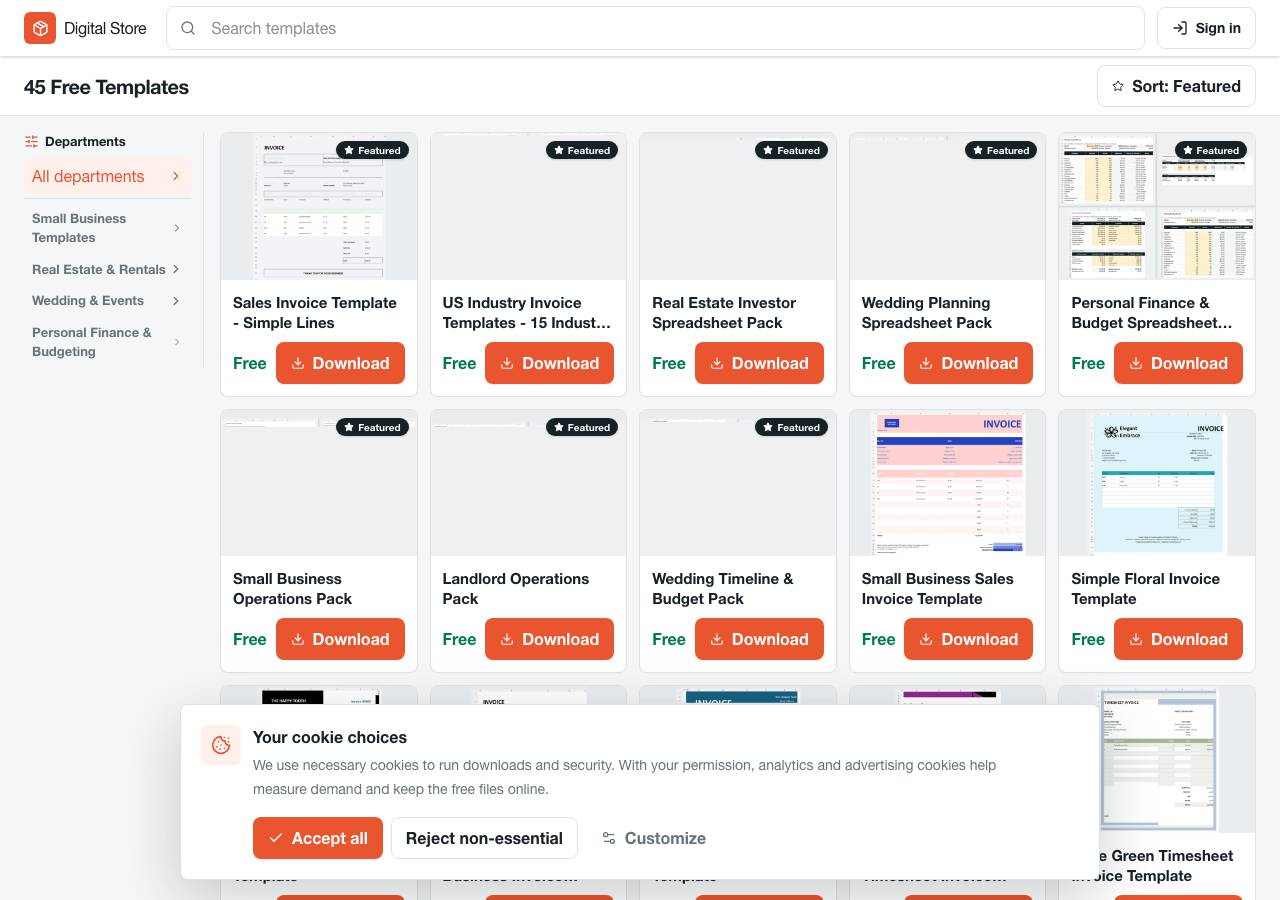Viewport: 1280px width, 900px height.
Task: Download Simple Floral Invoice Template
Action: point(1178,639)
